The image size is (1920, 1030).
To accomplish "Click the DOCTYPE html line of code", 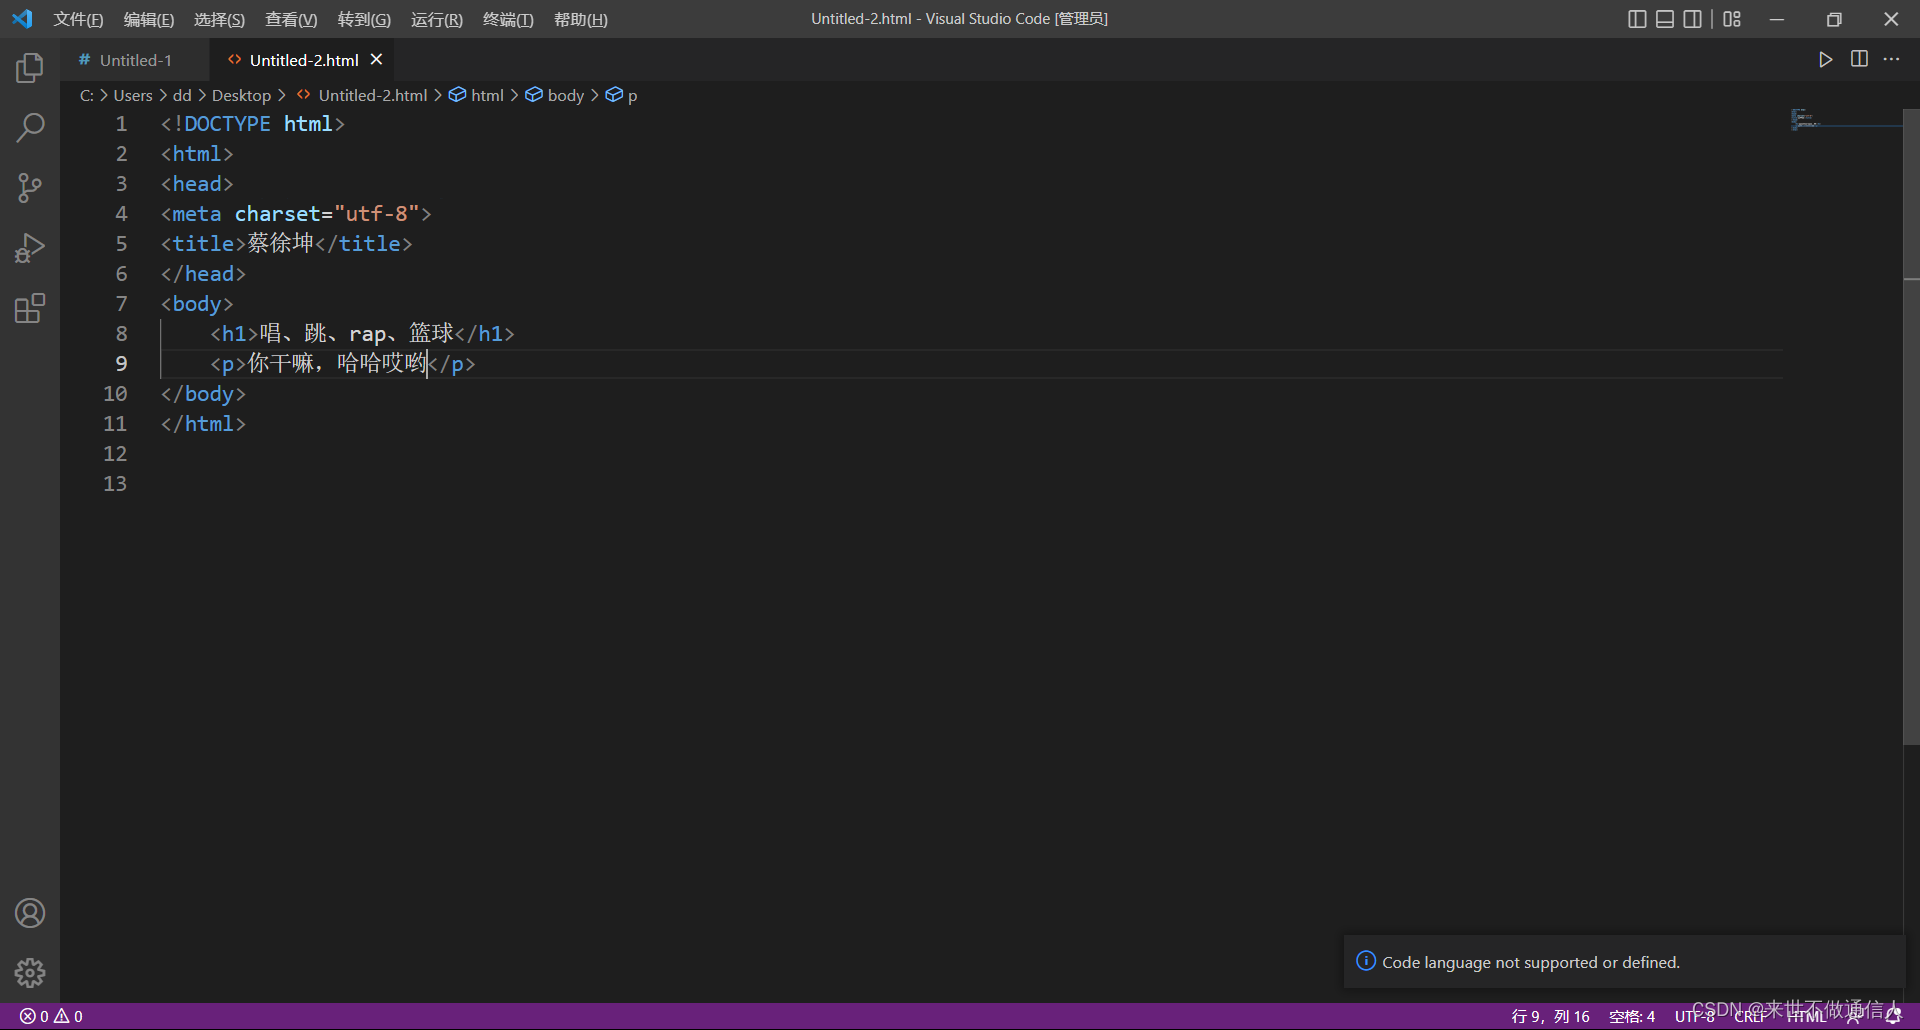I will tap(252, 124).
